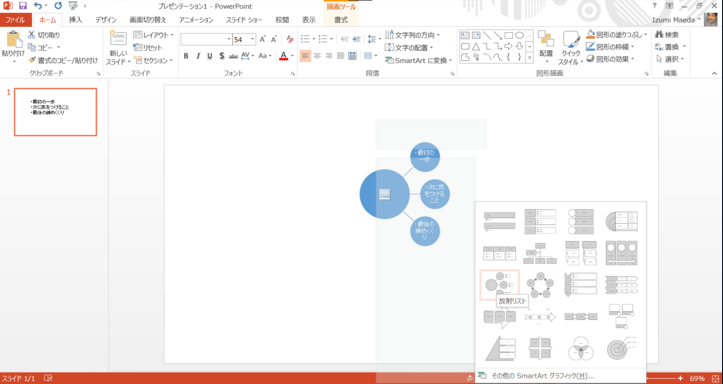Toggle Italic text style
The width and height of the screenshot is (723, 384).
coord(198,56)
